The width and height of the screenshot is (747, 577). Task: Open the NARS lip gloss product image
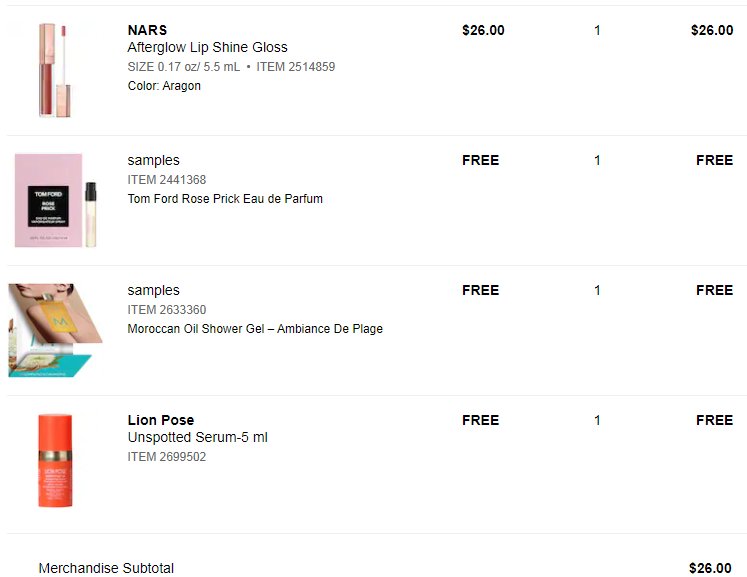pyautogui.click(x=55, y=70)
